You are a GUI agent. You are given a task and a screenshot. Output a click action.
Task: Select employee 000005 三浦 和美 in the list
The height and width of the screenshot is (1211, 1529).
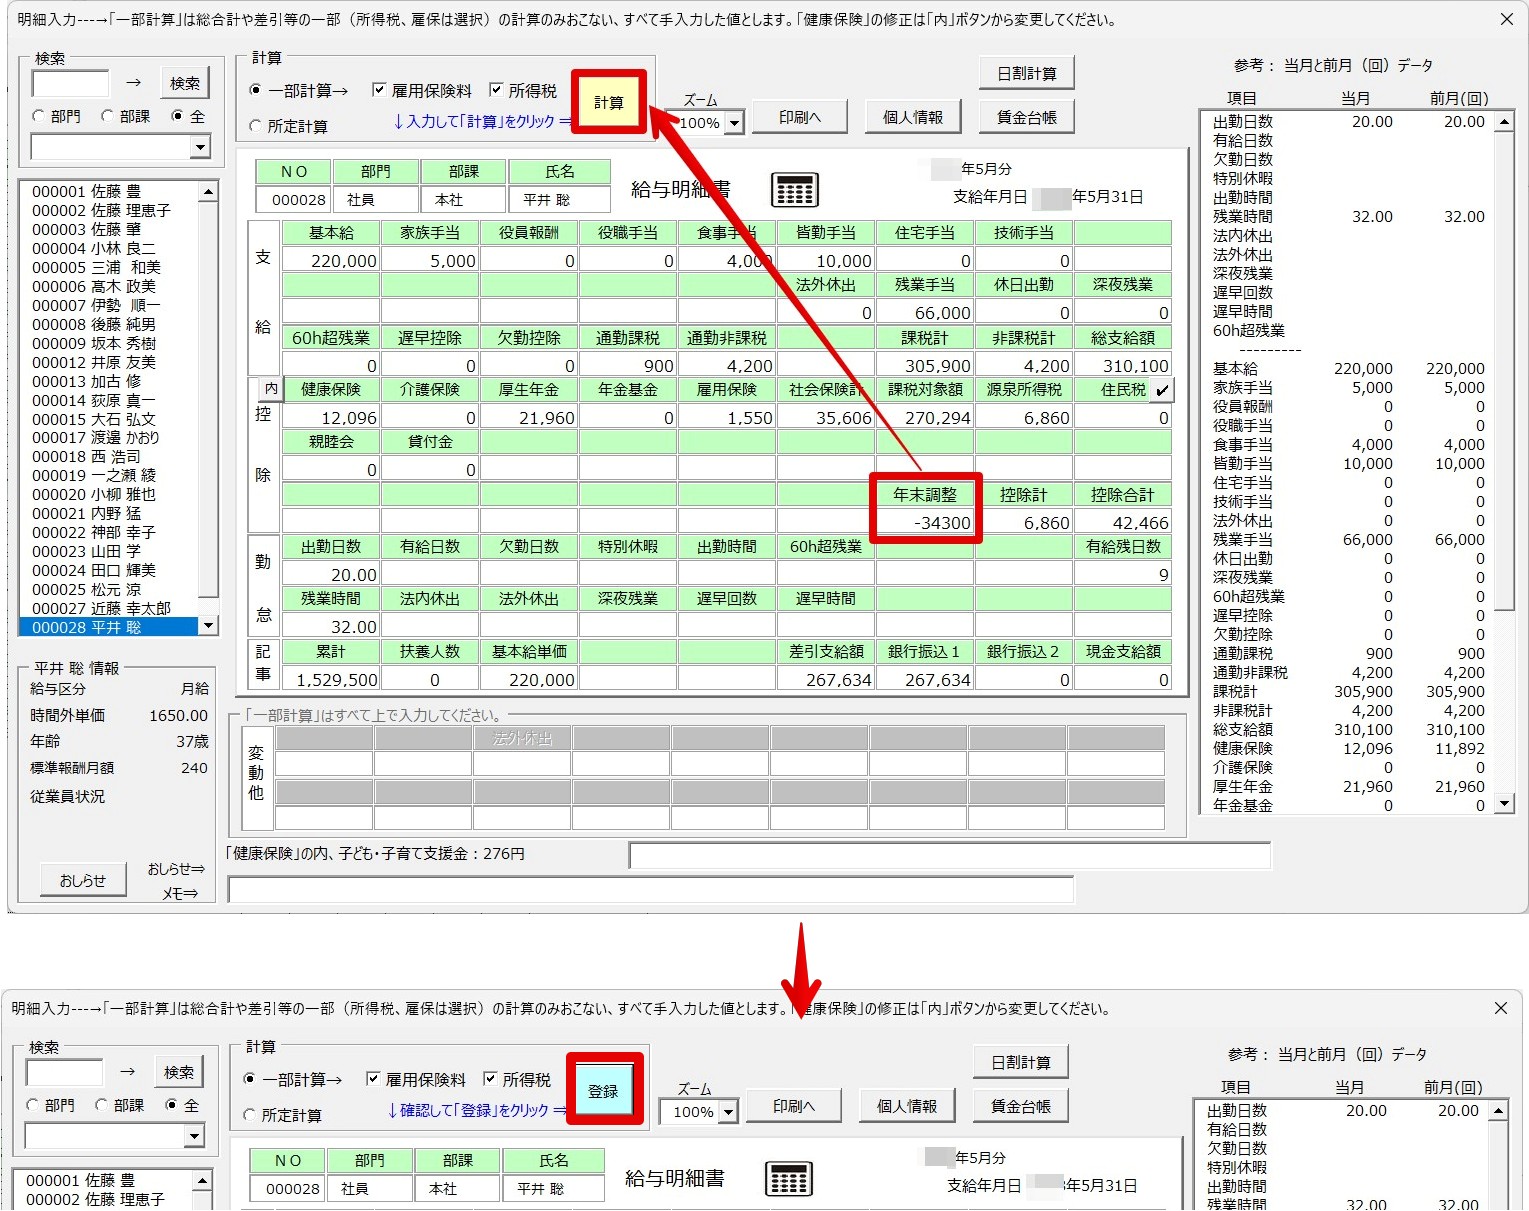tap(108, 267)
